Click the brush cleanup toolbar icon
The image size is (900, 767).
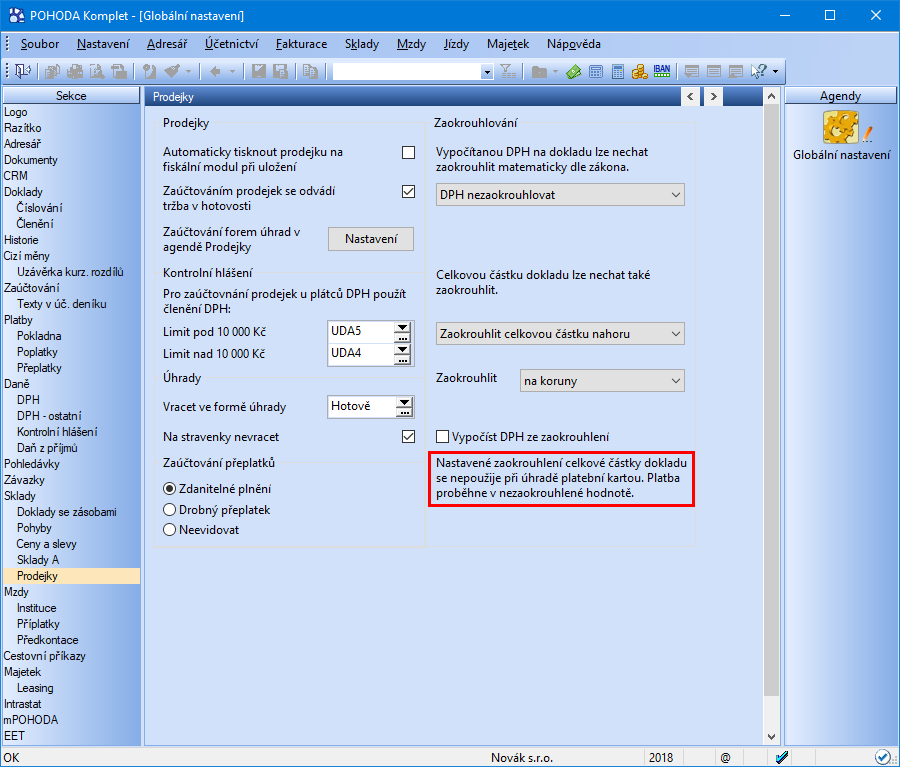(x=172, y=71)
